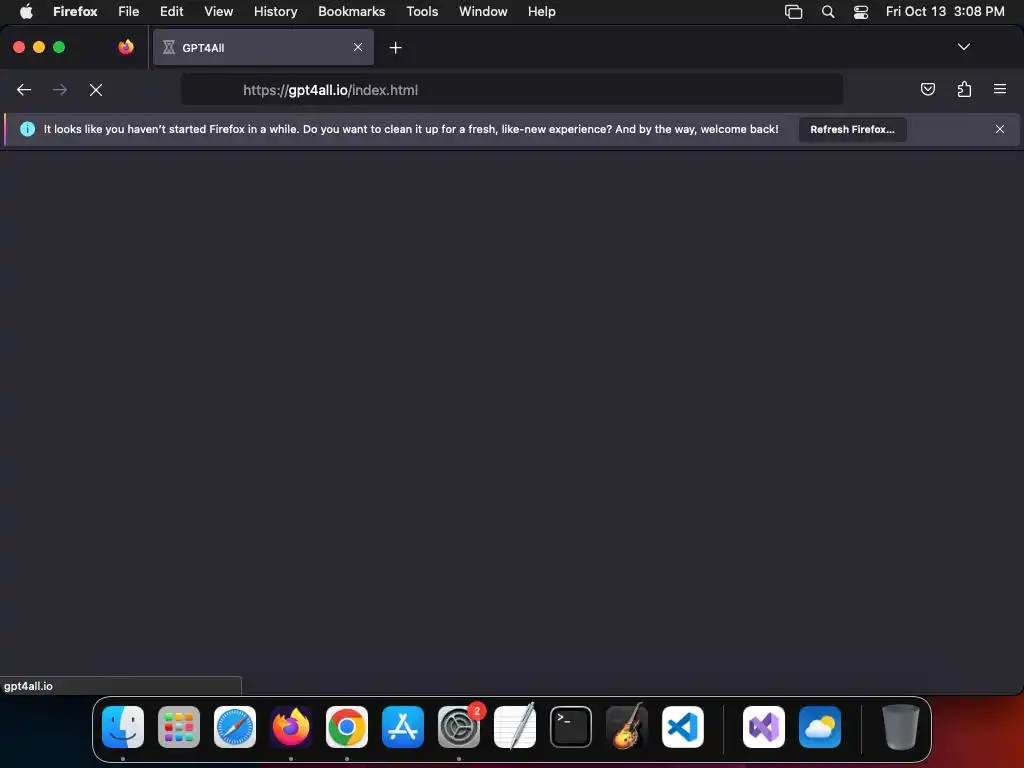Open the Apple menu
Image resolution: width=1024 pixels, height=768 pixels.
(x=26, y=11)
